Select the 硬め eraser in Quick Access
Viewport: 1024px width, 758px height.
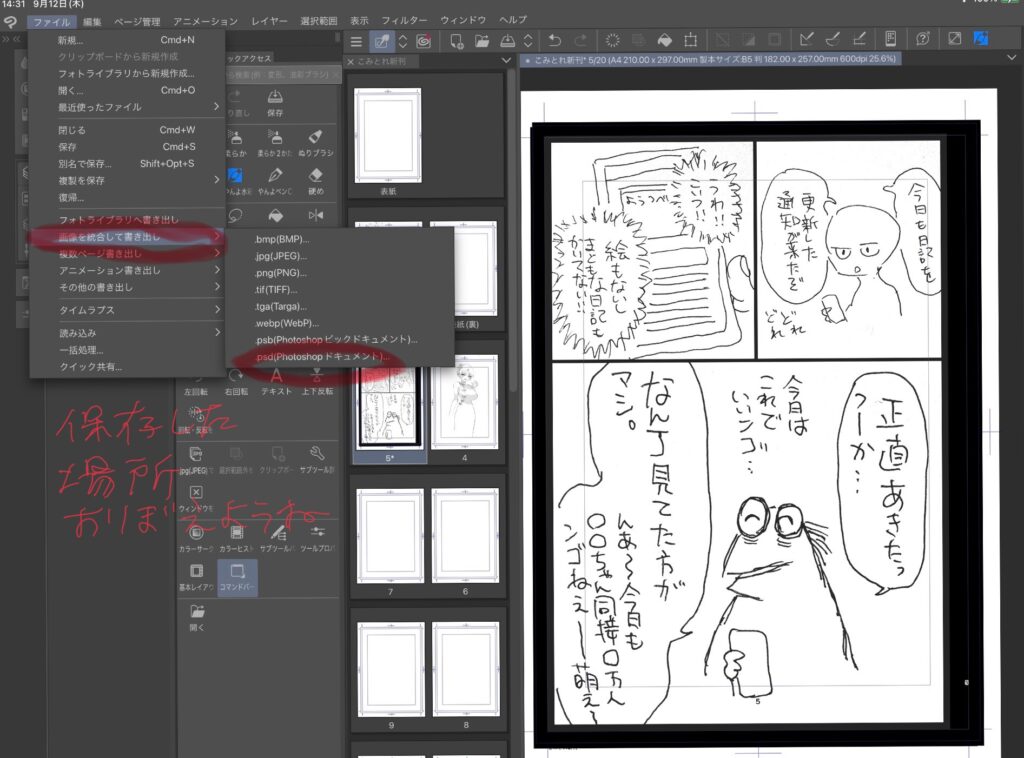[316, 176]
